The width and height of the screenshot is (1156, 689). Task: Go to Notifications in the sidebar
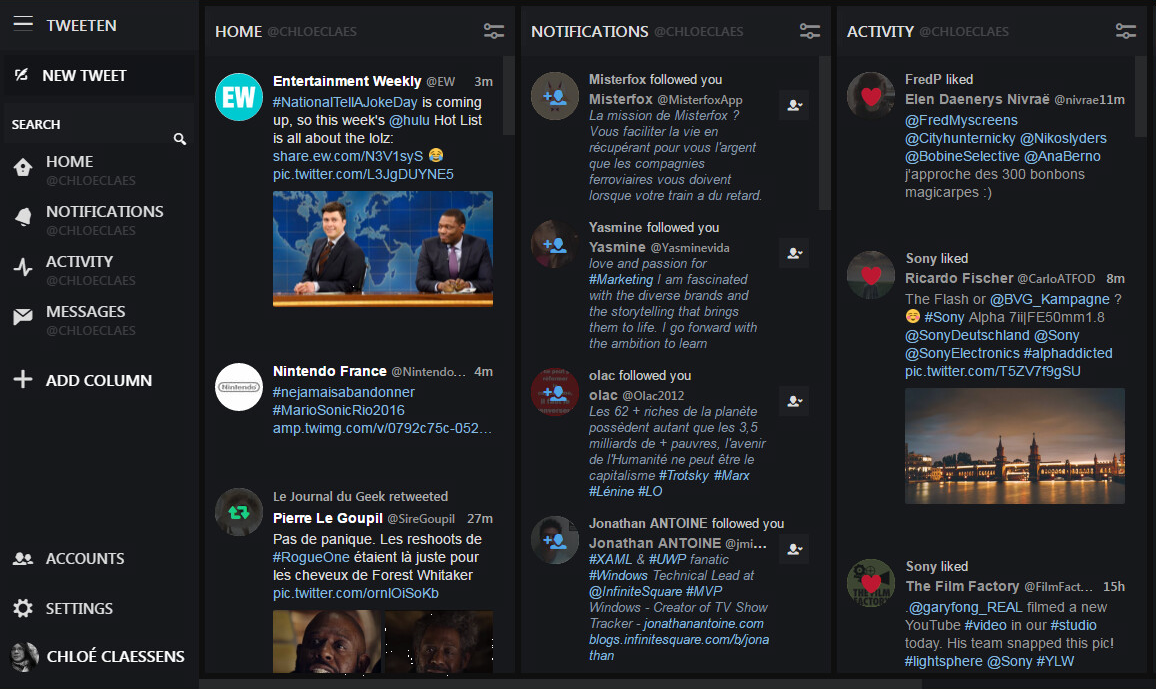[x=104, y=212]
